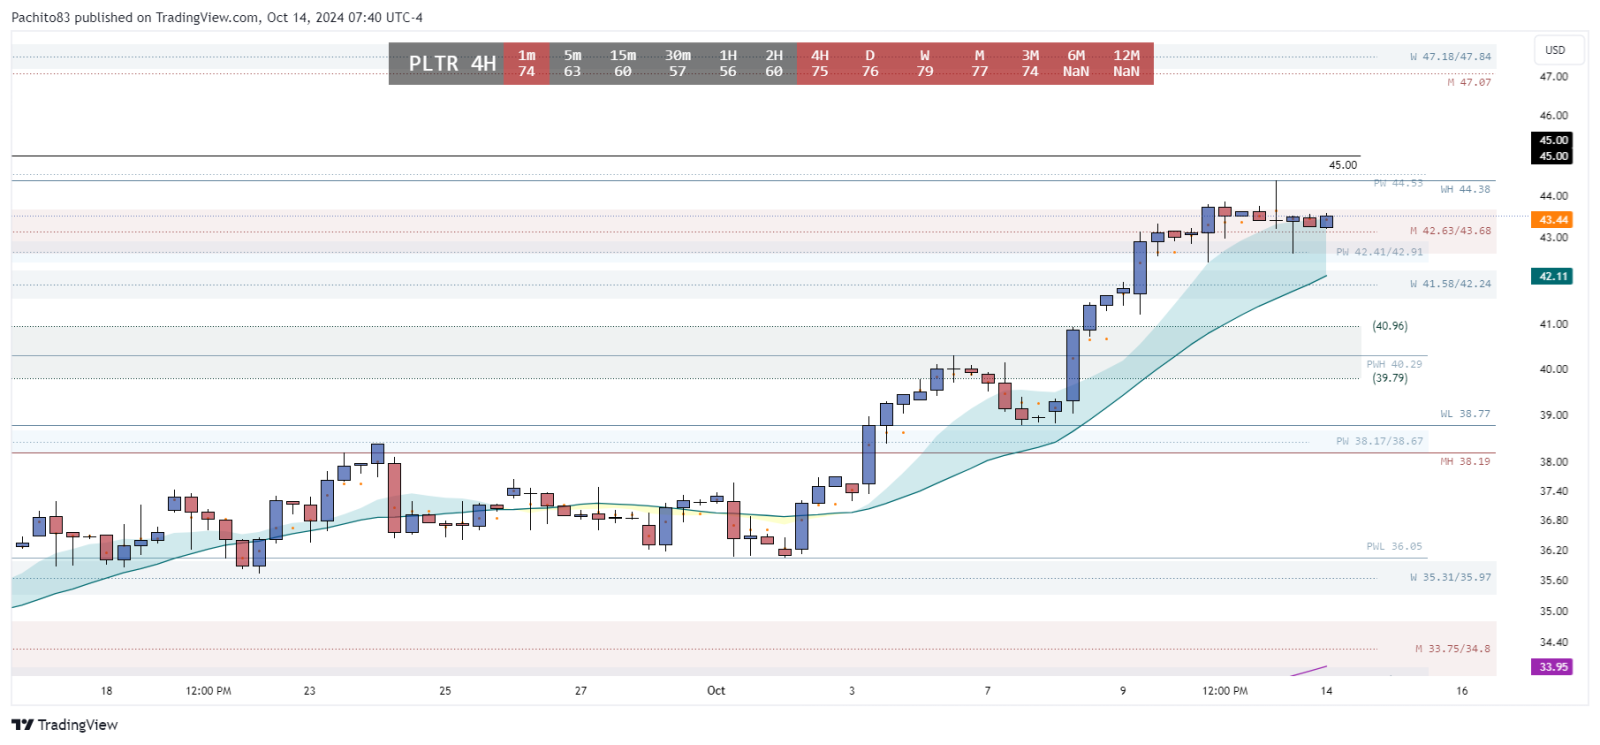Image resolution: width=1600 pixels, height=745 pixels.
Task: Select the 4H 75 timeframe cell
Action: coord(820,63)
